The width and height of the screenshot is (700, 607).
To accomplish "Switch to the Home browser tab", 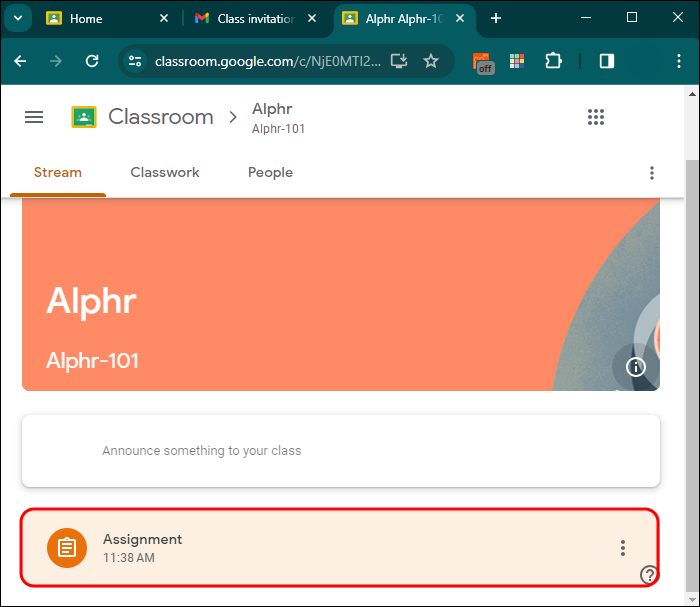I will 105,19.
